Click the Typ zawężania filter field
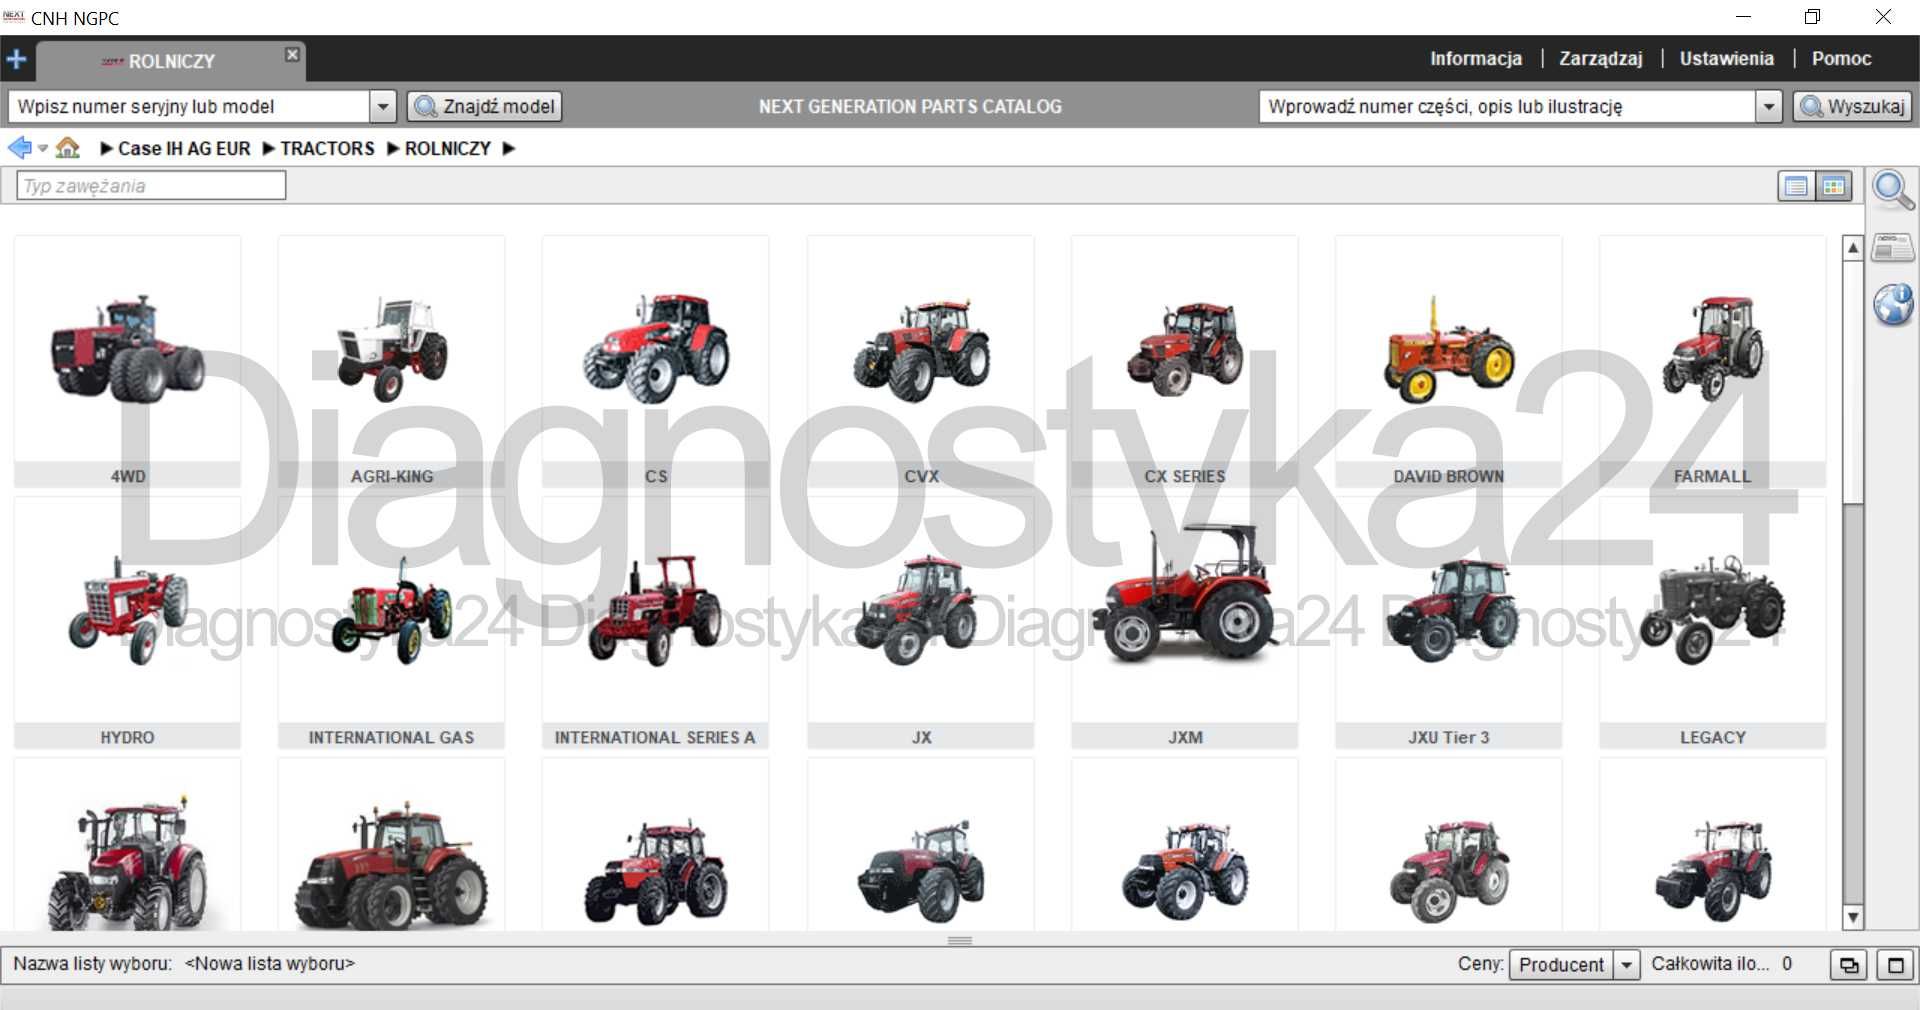Screen dimensions: 1920x1010 [x=151, y=186]
